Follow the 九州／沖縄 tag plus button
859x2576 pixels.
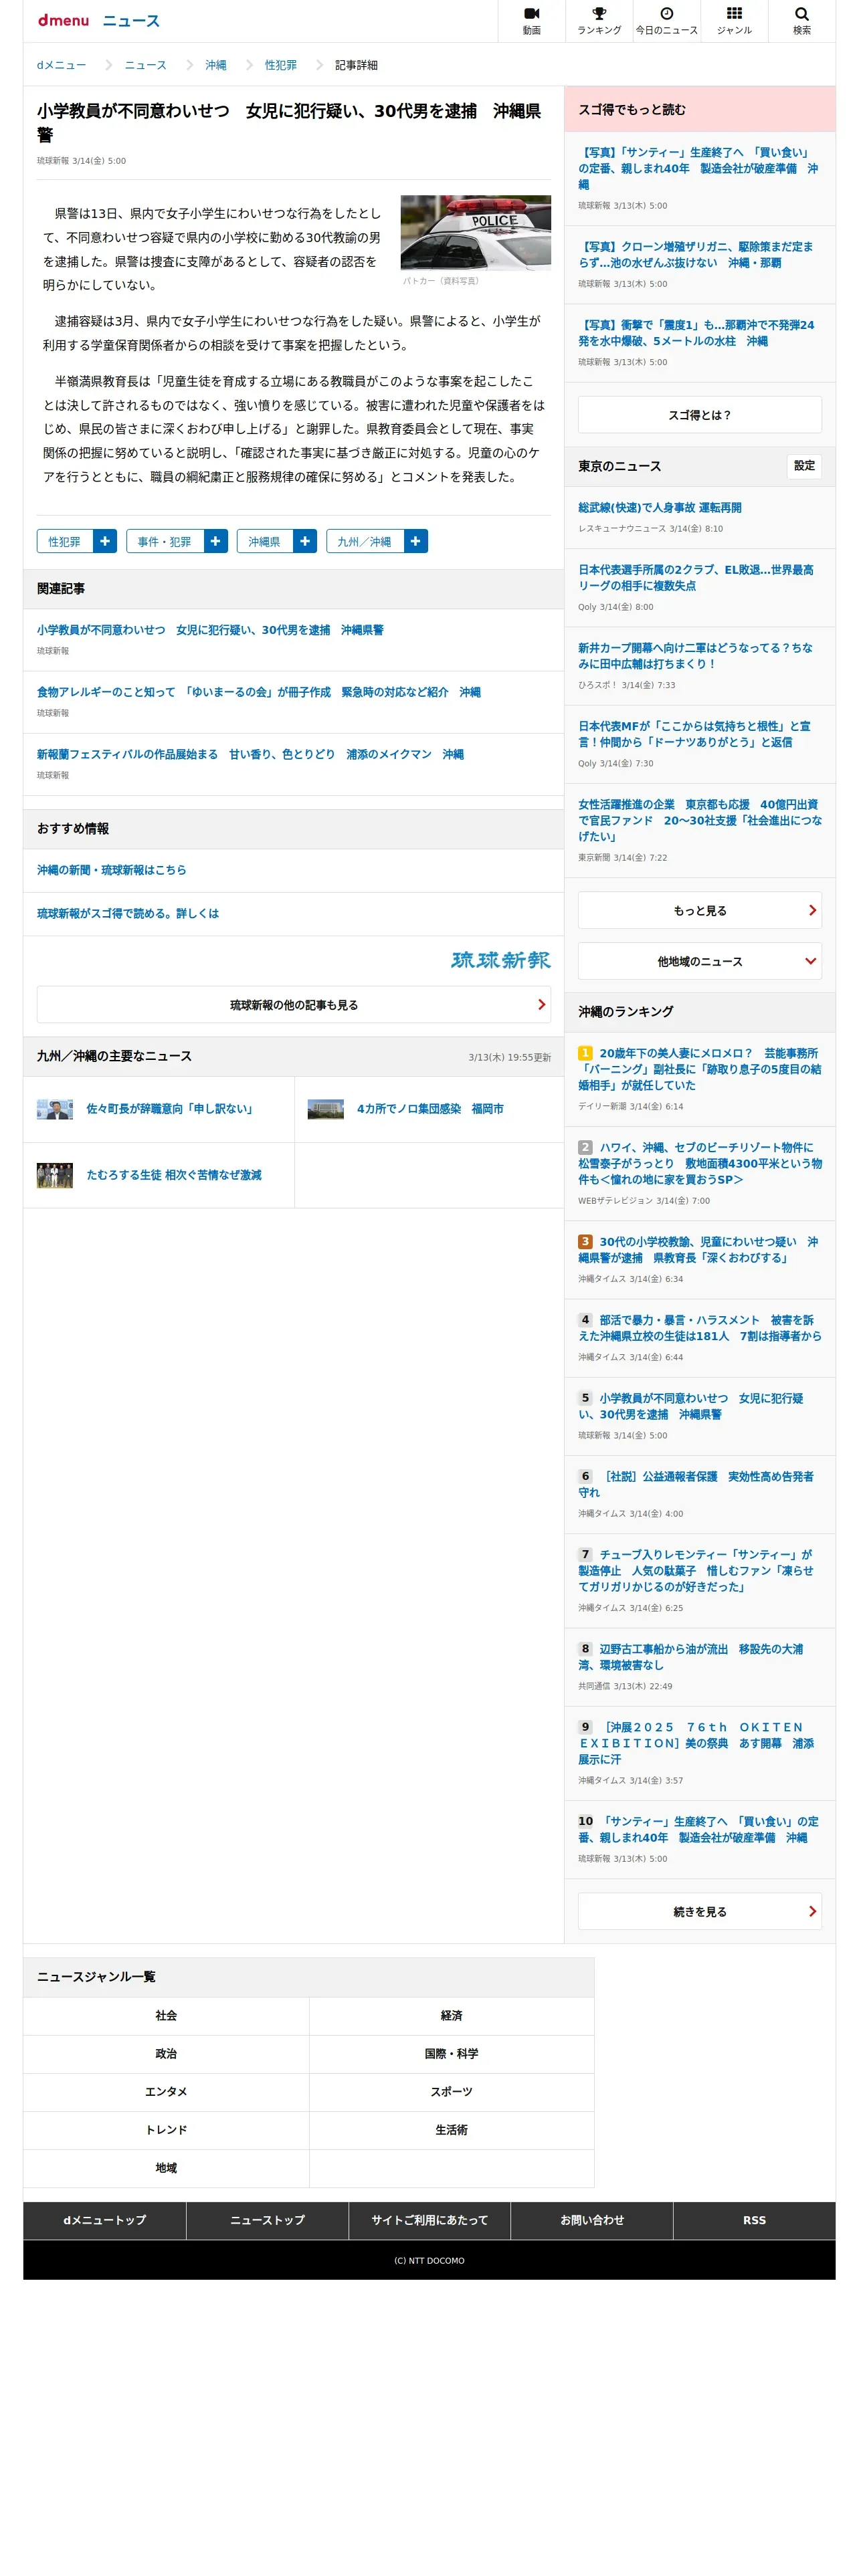click(415, 541)
